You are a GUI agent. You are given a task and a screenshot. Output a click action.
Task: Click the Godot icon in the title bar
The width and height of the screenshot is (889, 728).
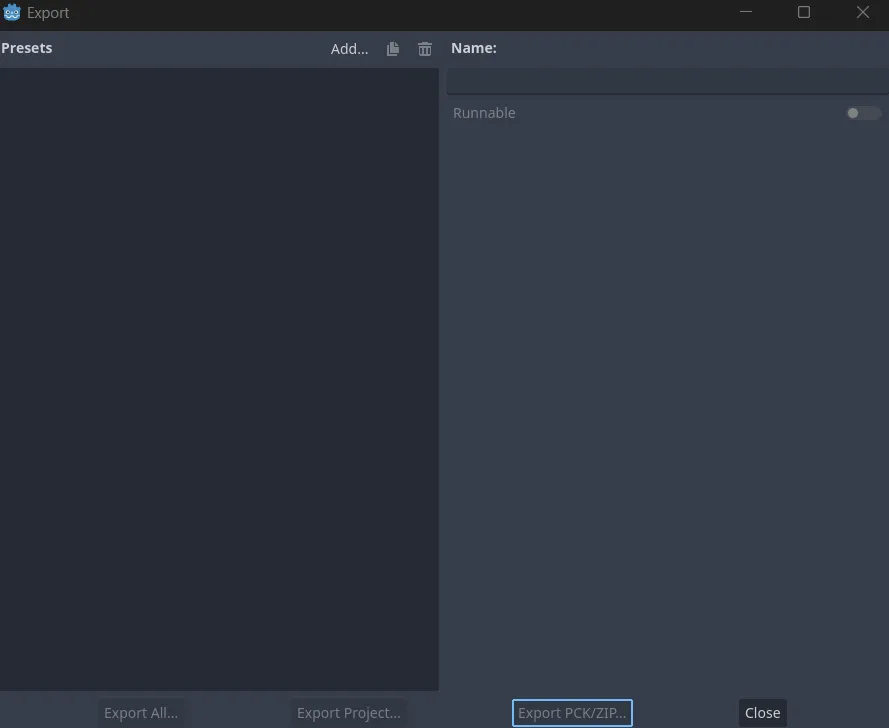click(x=11, y=12)
